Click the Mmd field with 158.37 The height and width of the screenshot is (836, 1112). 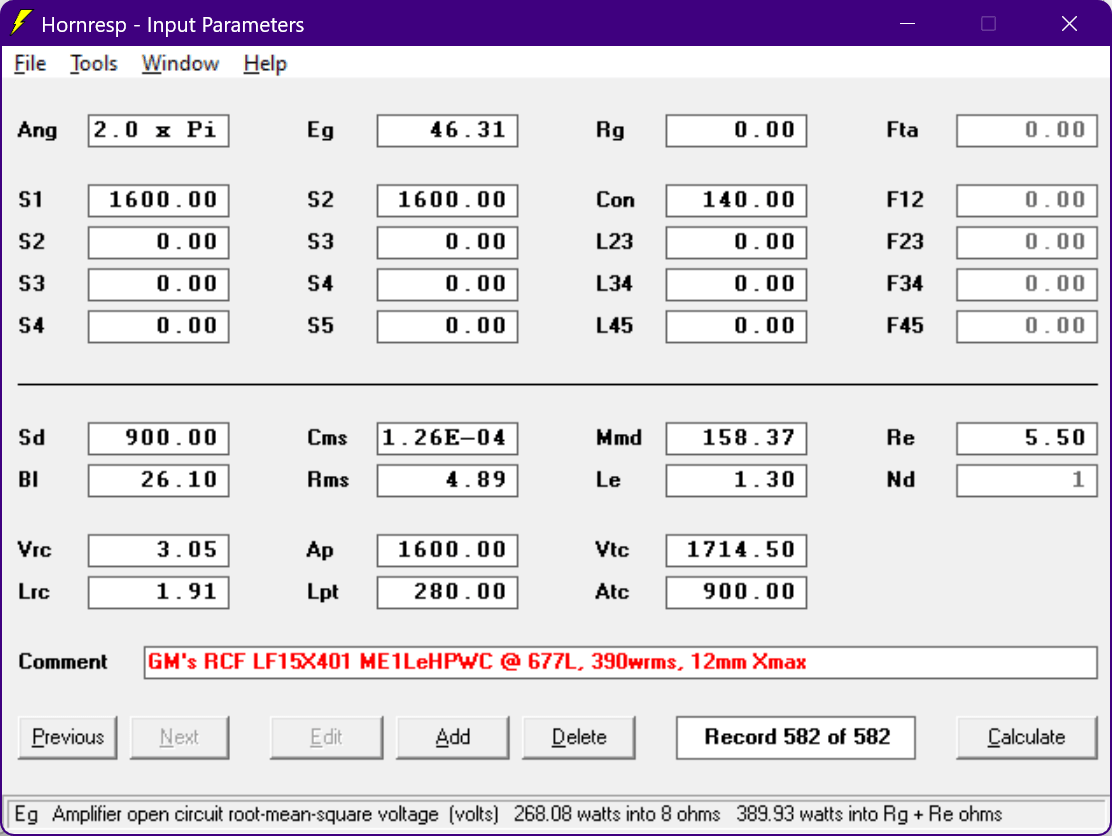click(x=736, y=438)
